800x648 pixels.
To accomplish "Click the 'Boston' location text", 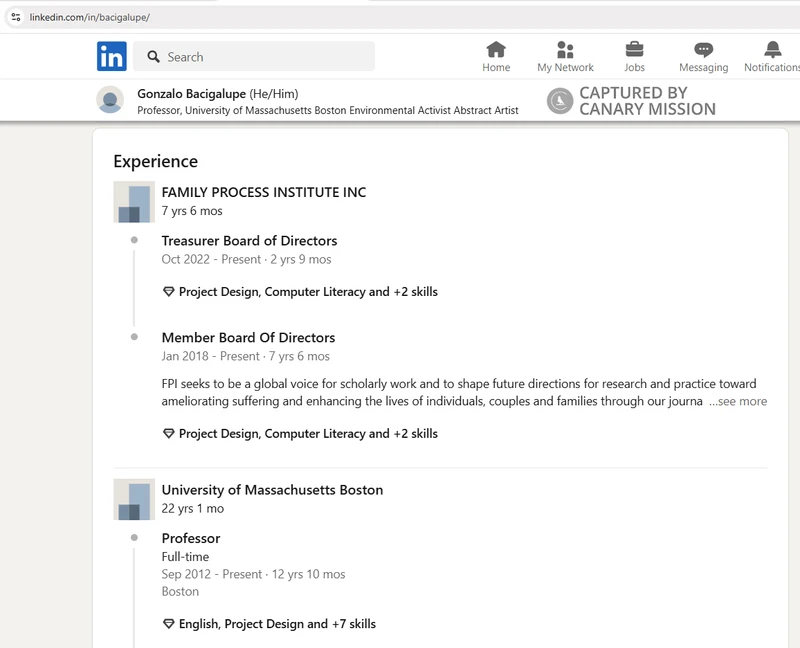I will [180, 591].
